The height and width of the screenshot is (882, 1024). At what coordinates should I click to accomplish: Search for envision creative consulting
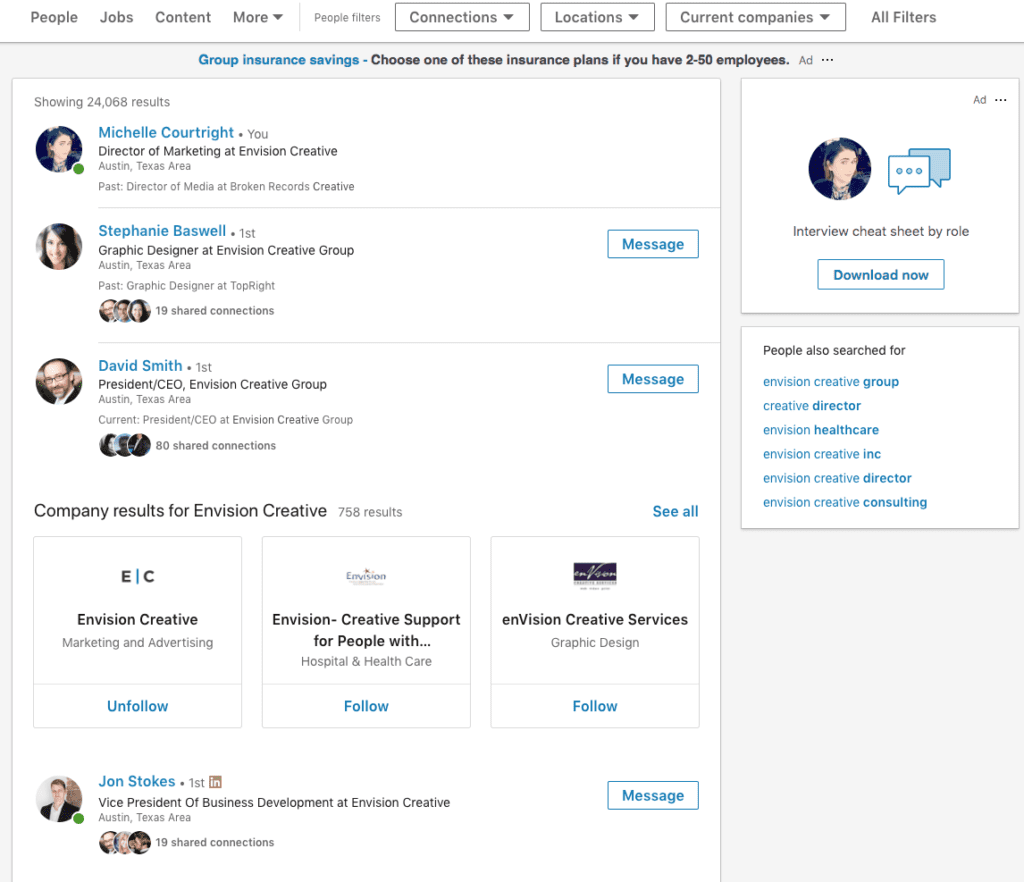pos(845,502)
